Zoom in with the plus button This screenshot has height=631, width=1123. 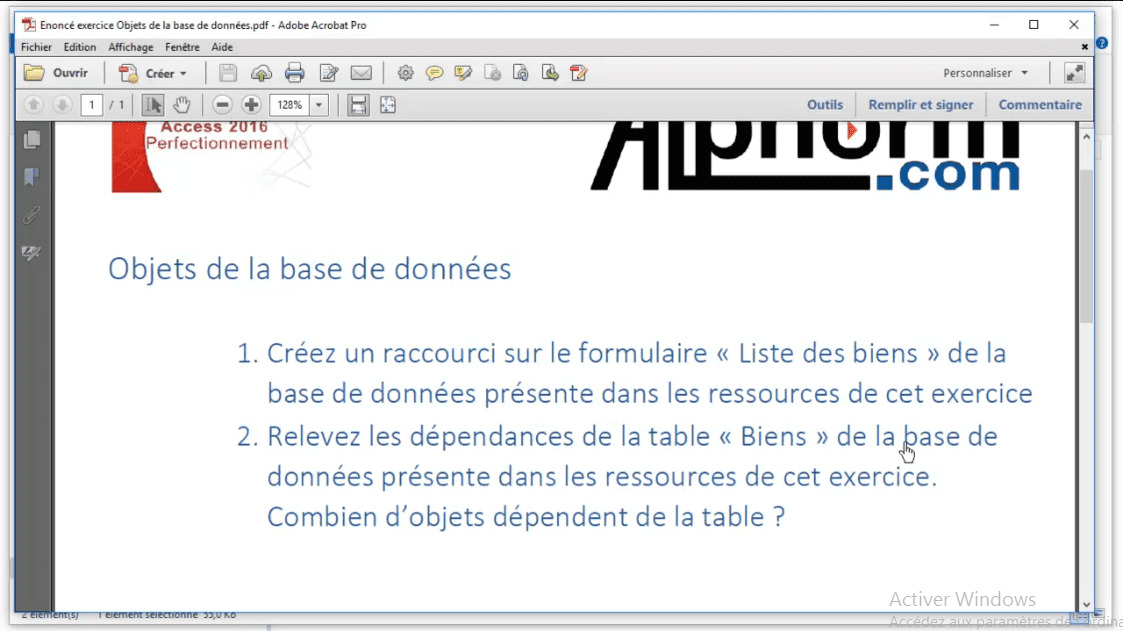point(251,103)
